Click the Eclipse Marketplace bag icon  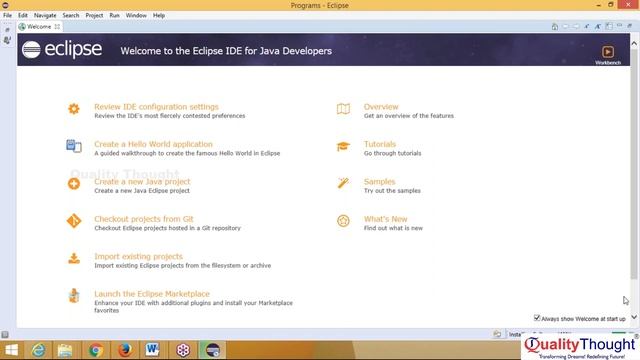(x=74, y=296)
